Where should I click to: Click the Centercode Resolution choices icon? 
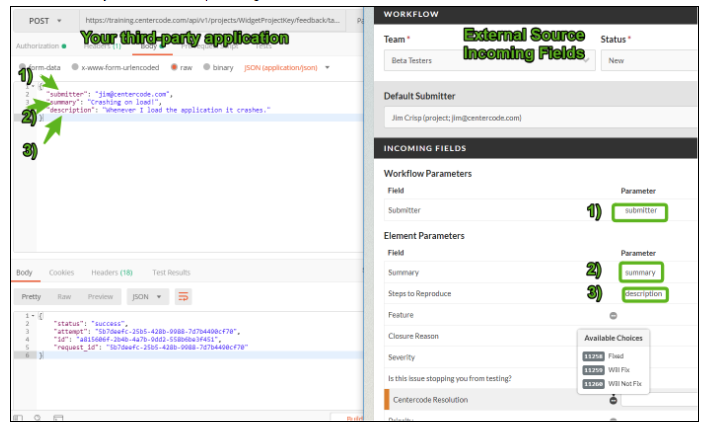(x=613, y=400)
